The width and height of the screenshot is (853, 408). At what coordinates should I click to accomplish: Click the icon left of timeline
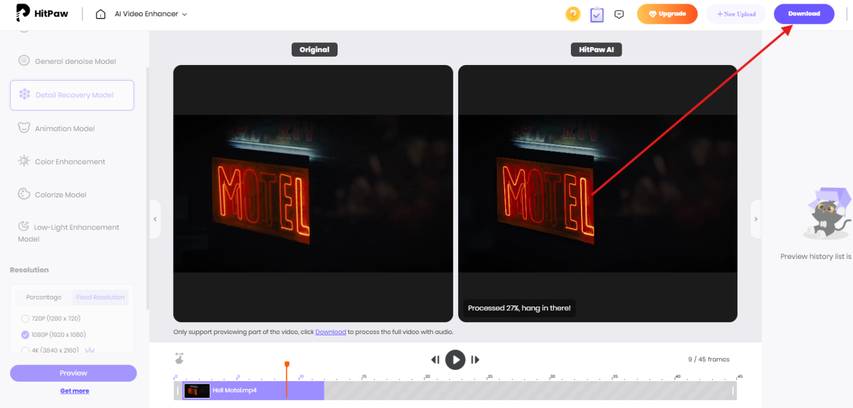179,358
